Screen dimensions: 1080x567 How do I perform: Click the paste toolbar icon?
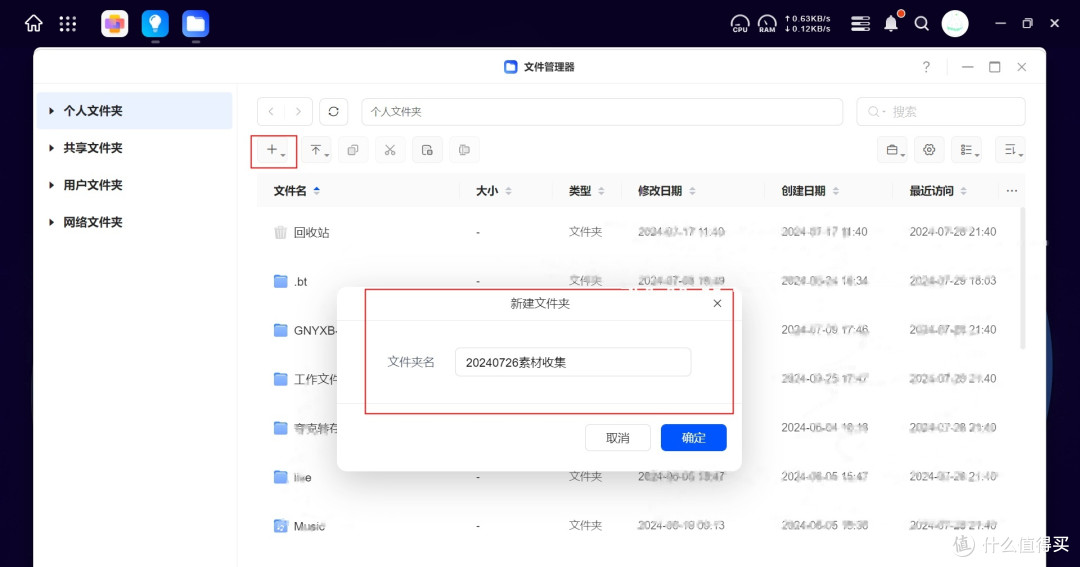(427, 150)
